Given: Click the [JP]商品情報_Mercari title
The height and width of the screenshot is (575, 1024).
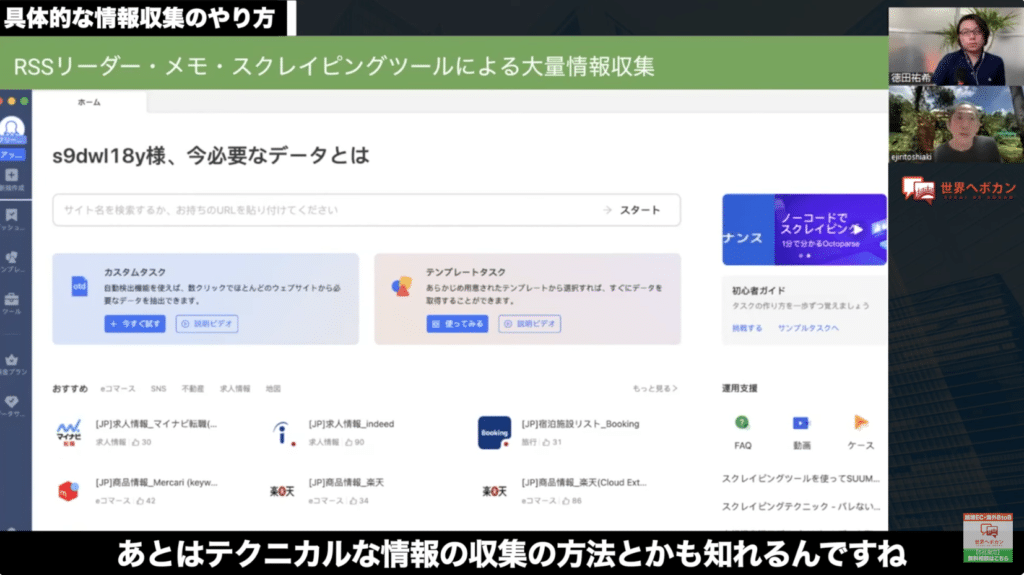Looking at the screenshot, I should 157,483.
